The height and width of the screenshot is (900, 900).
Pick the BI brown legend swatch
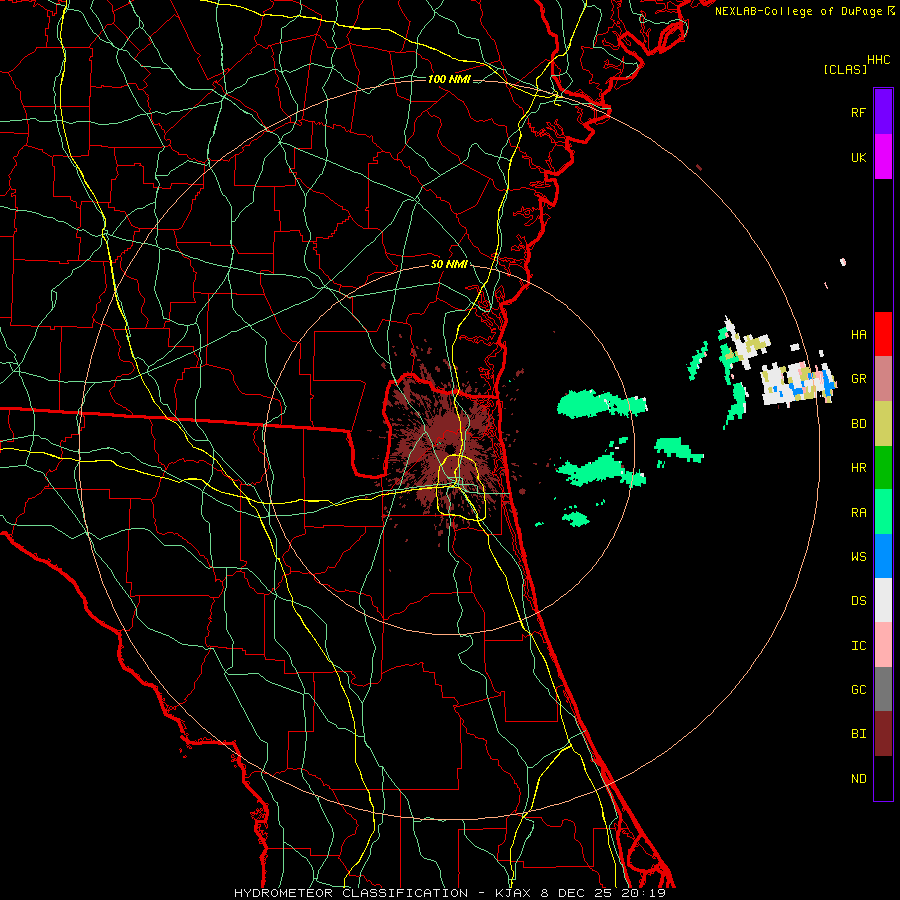(883, 734)
